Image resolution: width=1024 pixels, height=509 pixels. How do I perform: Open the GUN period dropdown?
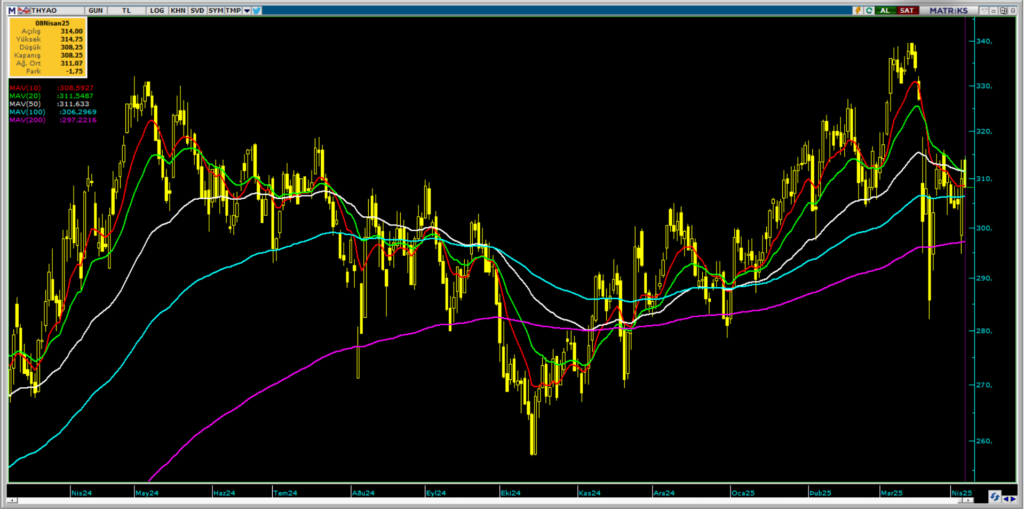(95, 9)
